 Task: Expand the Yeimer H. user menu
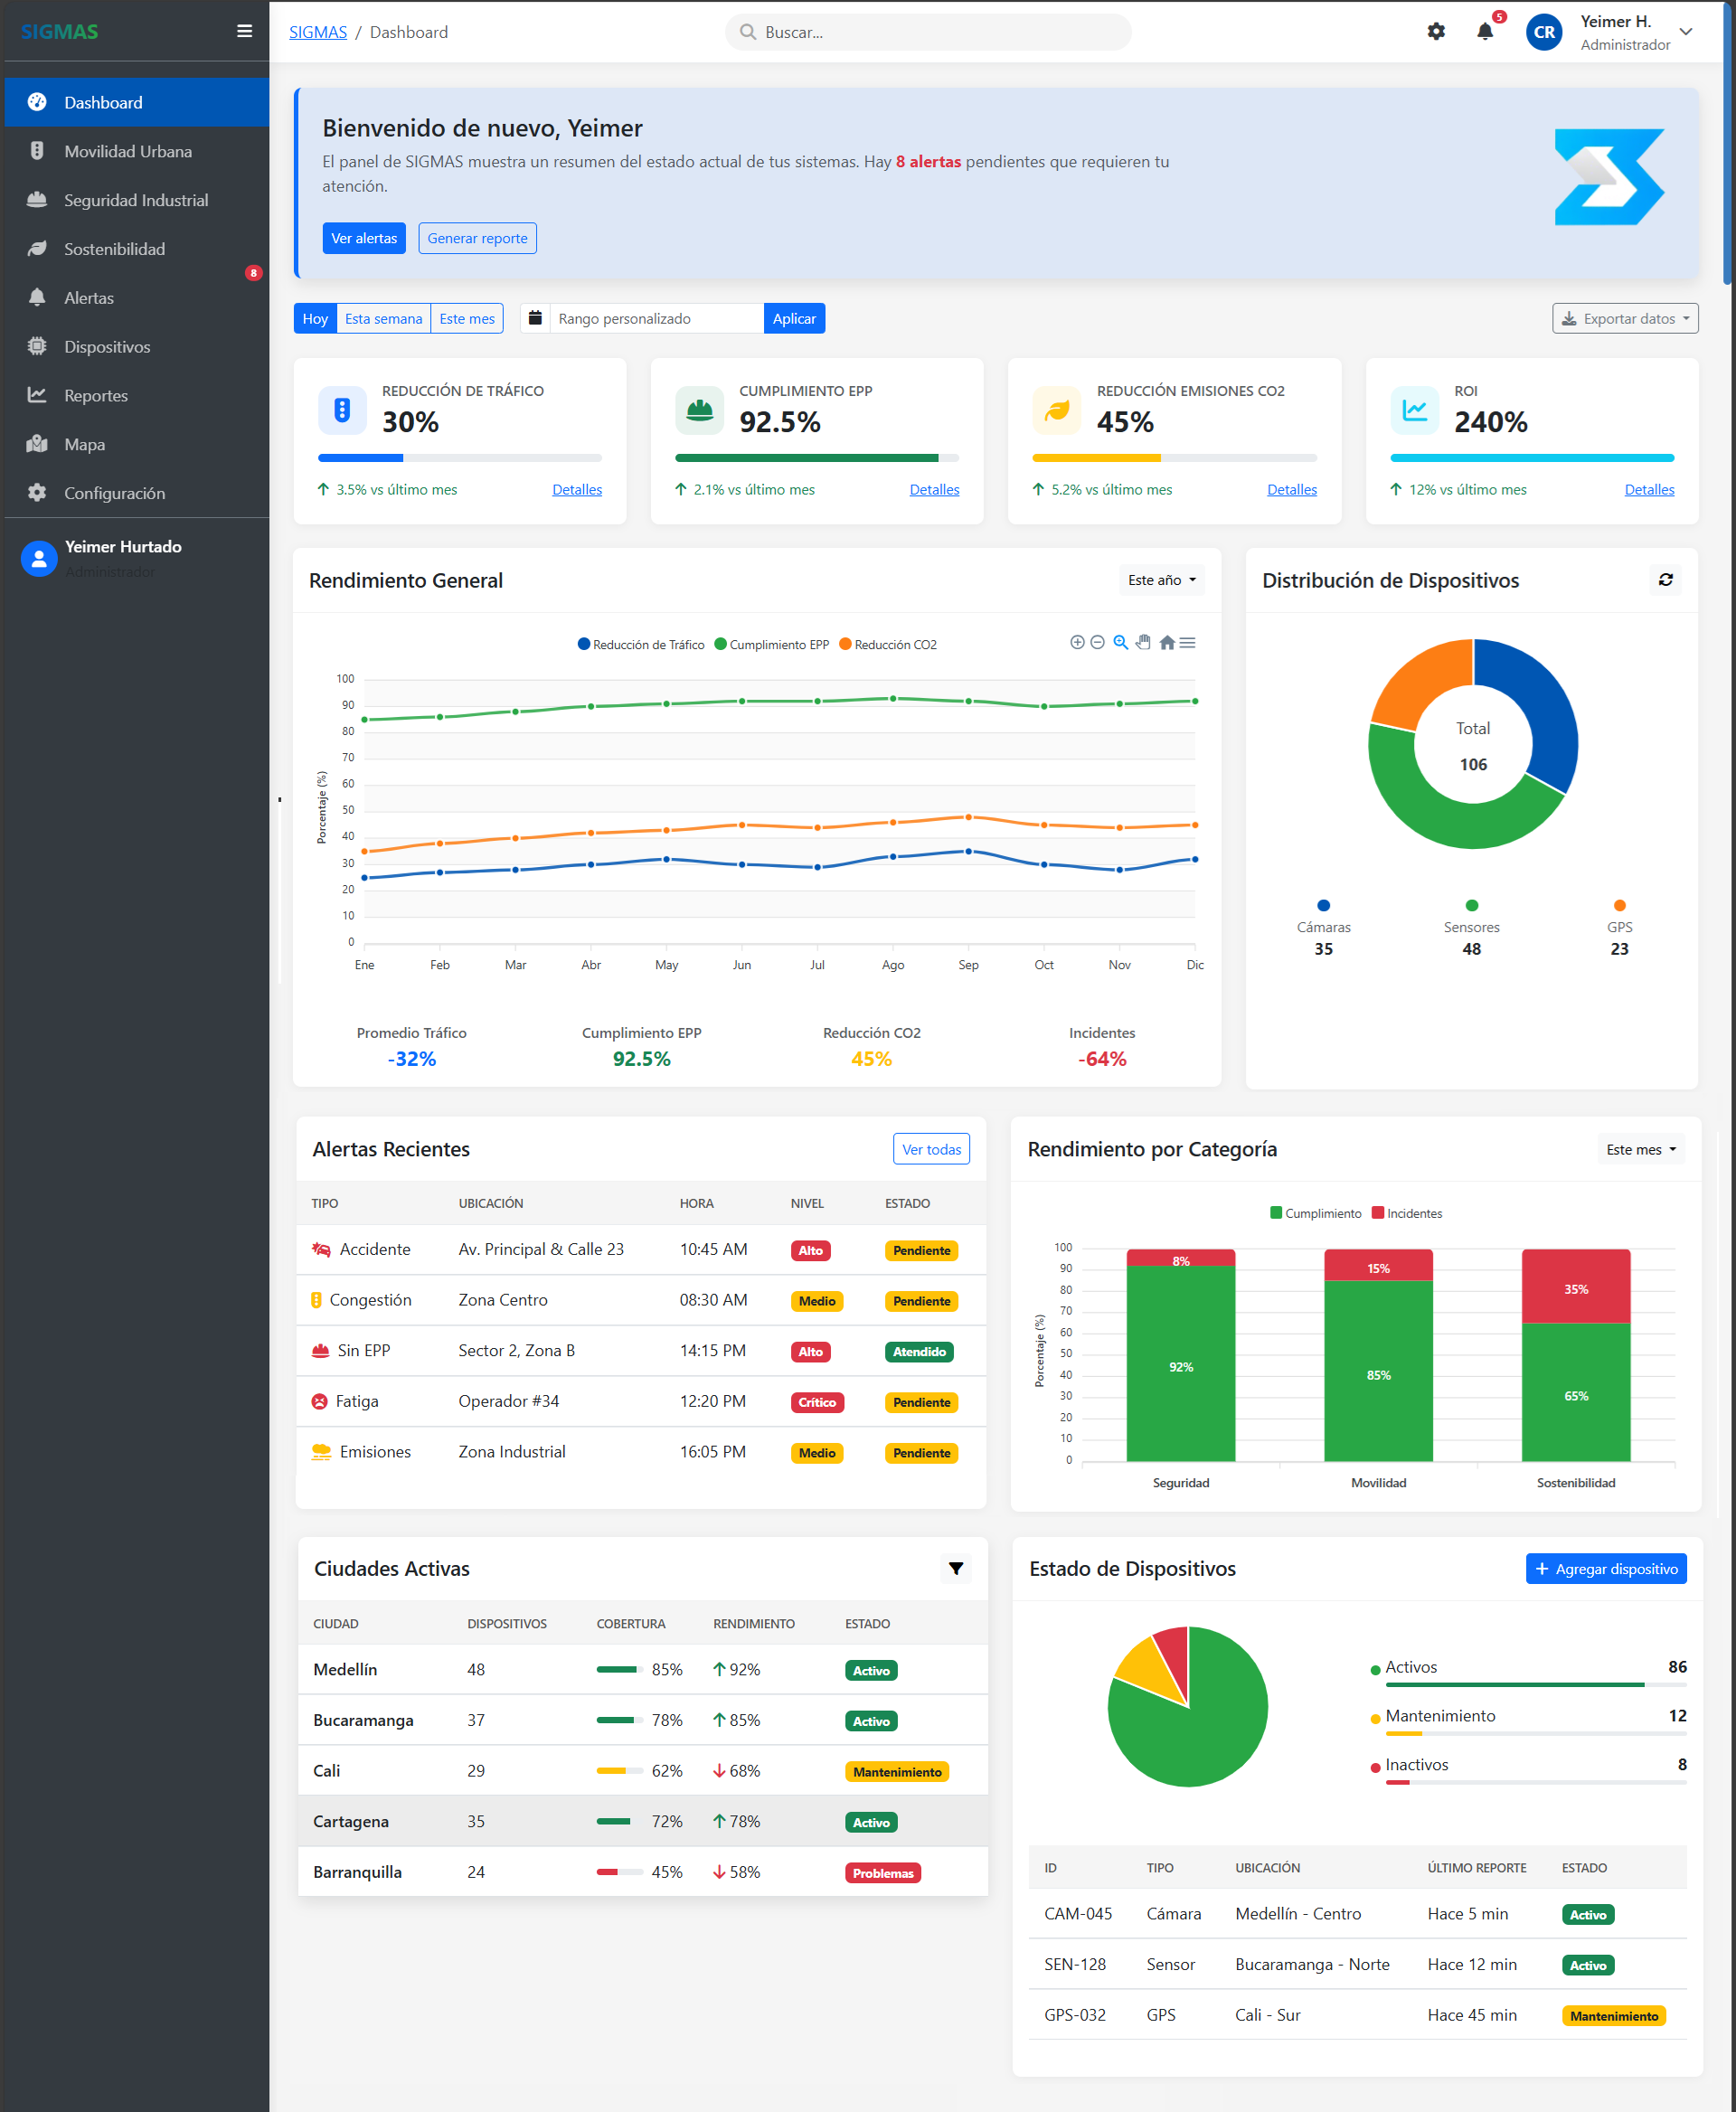1685,32
